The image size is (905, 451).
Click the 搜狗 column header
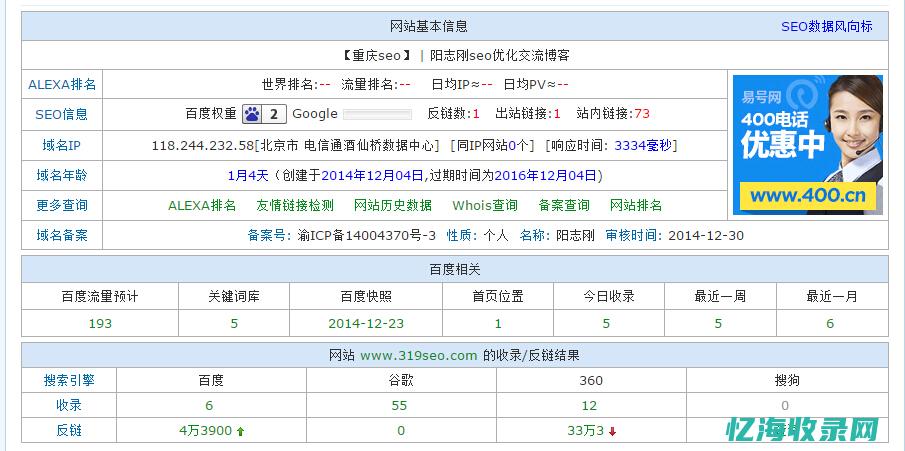click(x=787, y=381)
